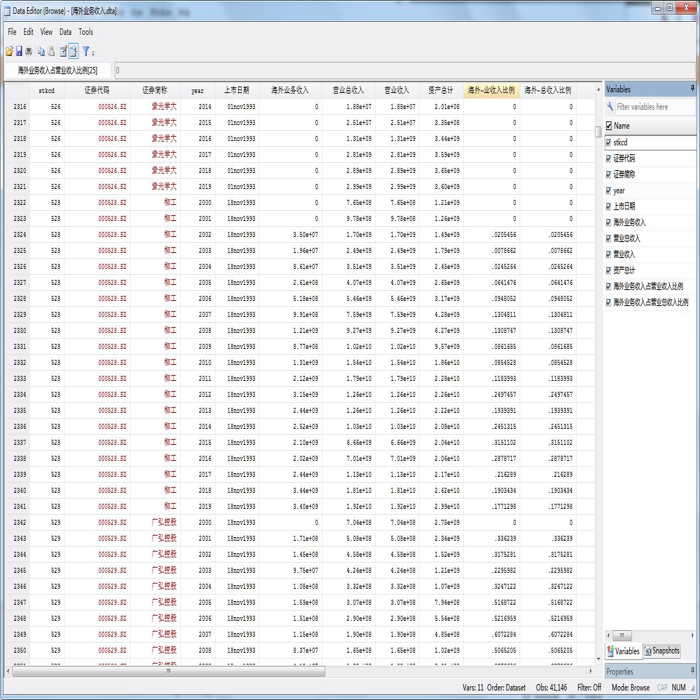
Task: Select row number 2324
Action: point(19,234)
